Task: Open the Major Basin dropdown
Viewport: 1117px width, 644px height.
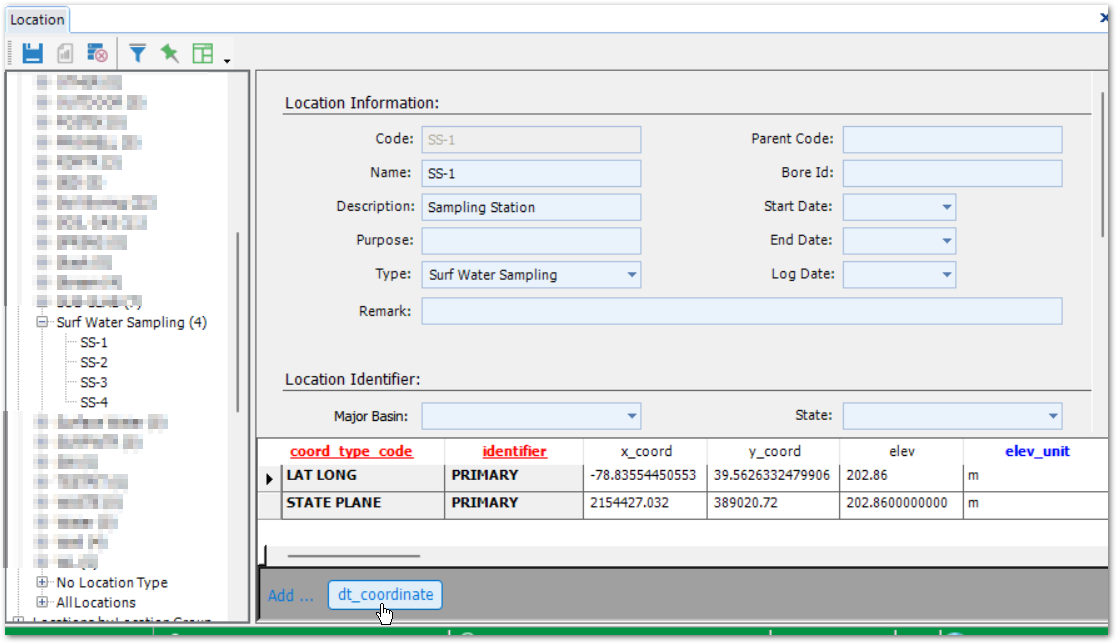Action: [631, 416]
